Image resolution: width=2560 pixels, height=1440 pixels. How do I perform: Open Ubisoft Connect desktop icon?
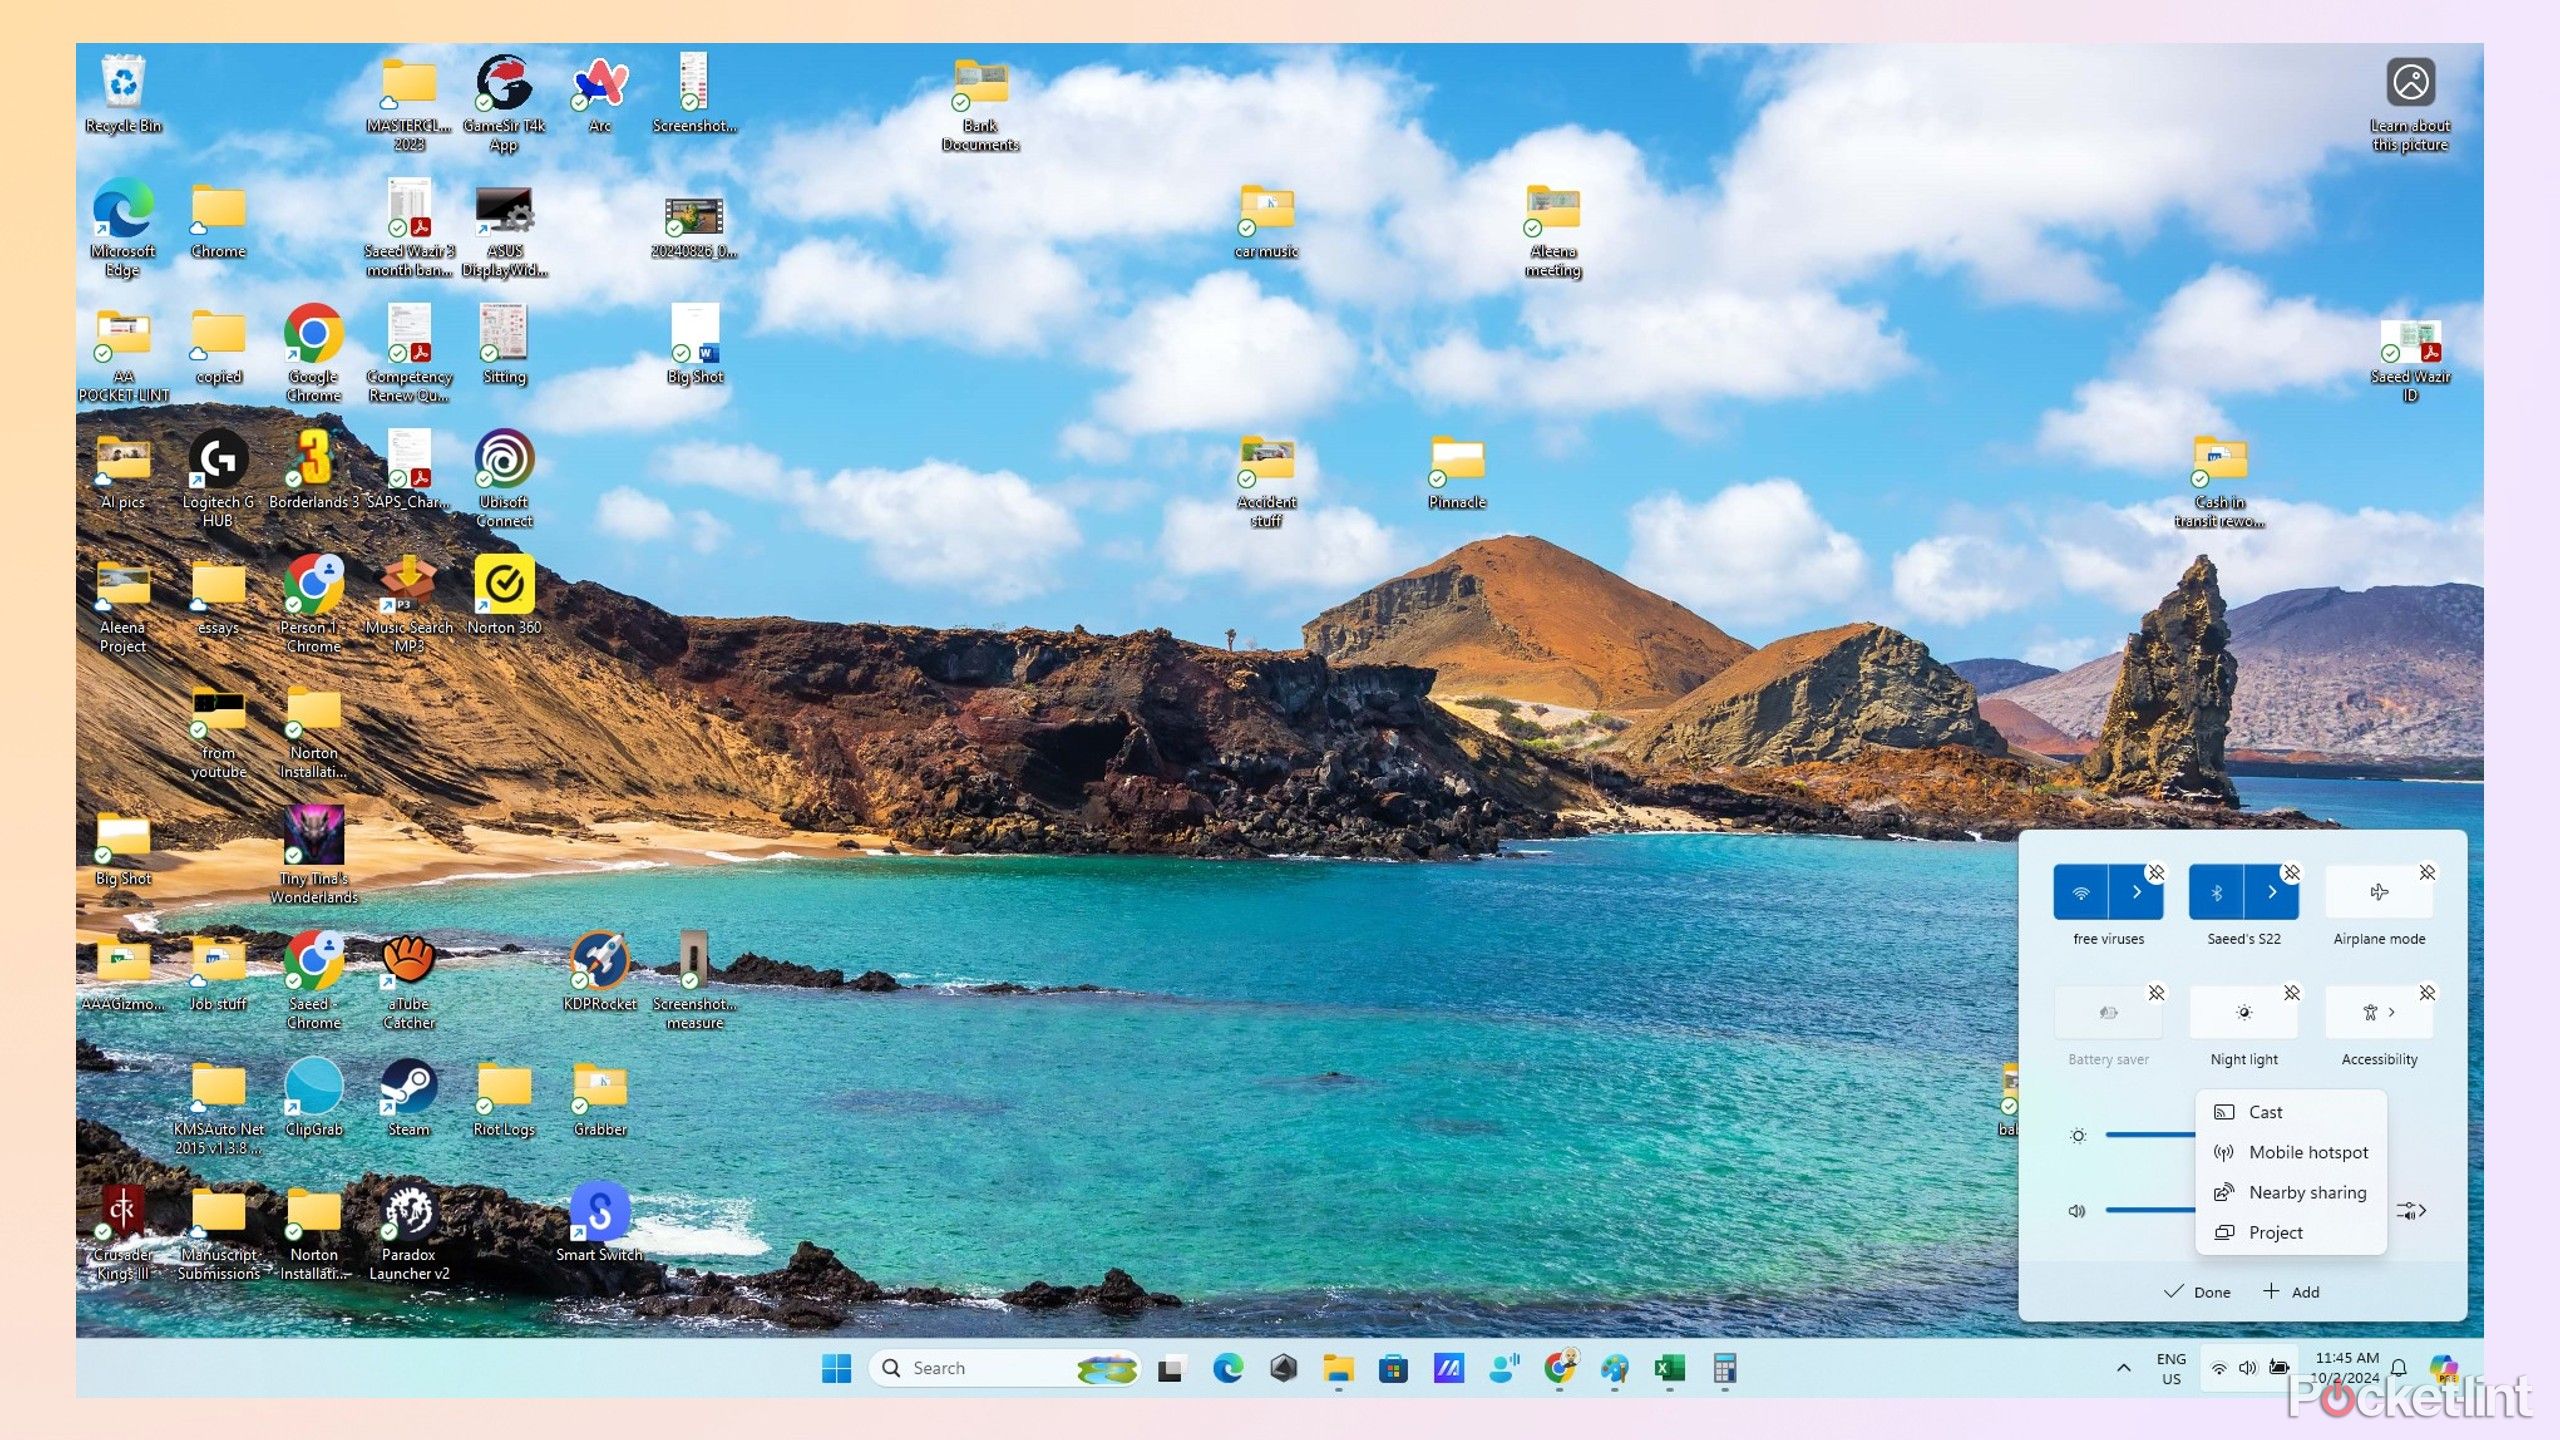pos(503,461)
